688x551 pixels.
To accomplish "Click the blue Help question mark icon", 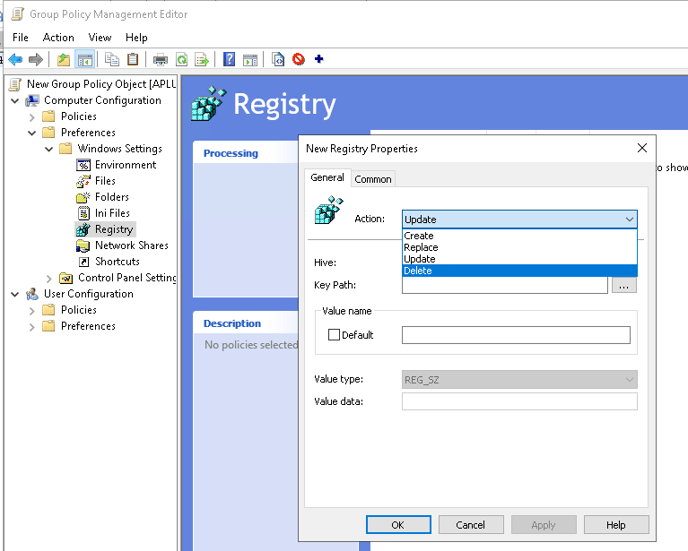I will coord(229,60).
